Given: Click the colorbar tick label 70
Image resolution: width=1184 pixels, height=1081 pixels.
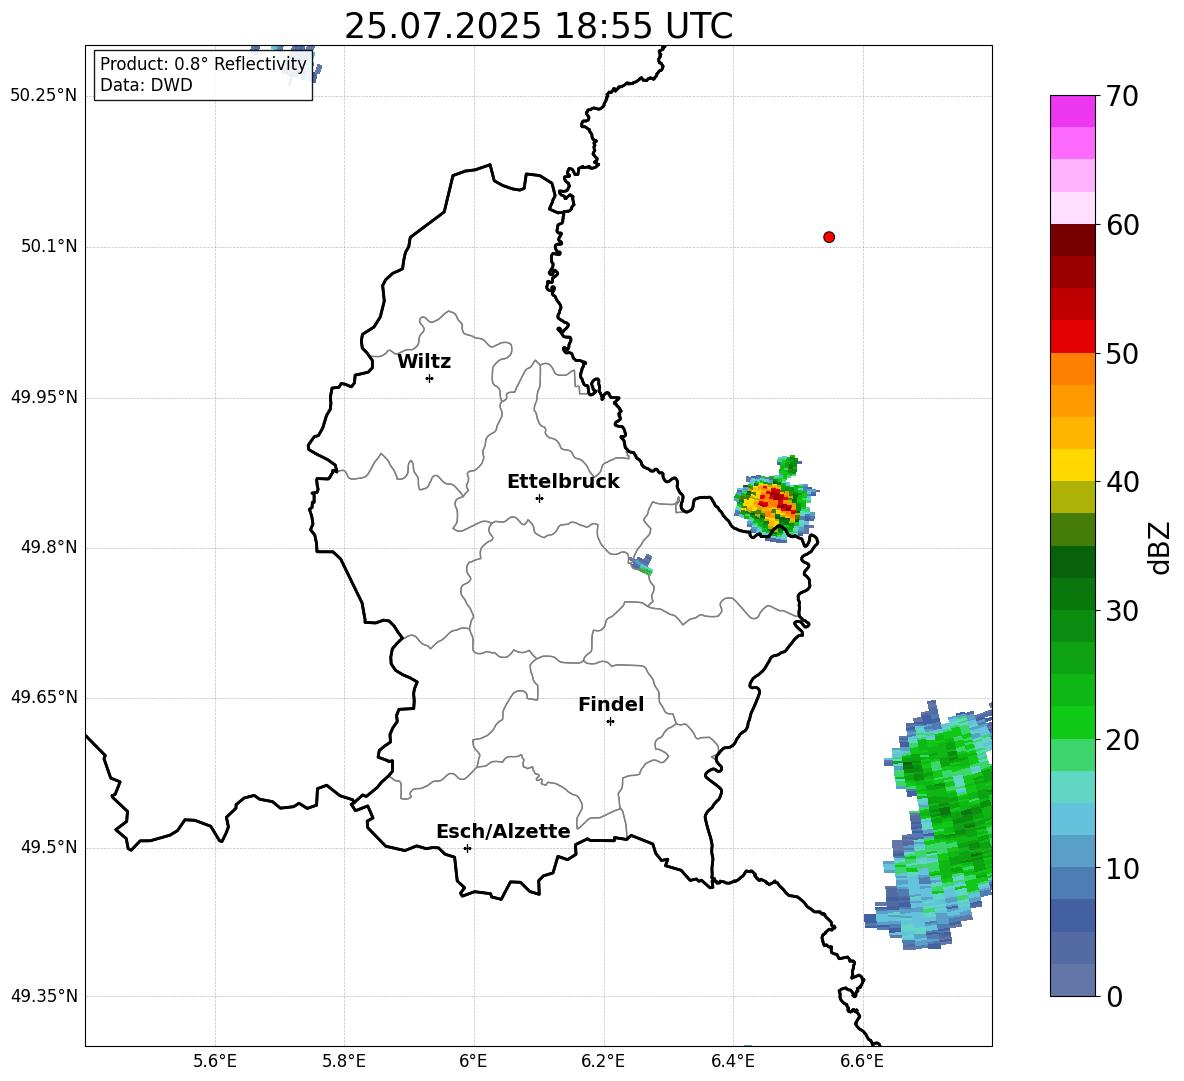Looking at the screenshot, I should [1122, 97].
